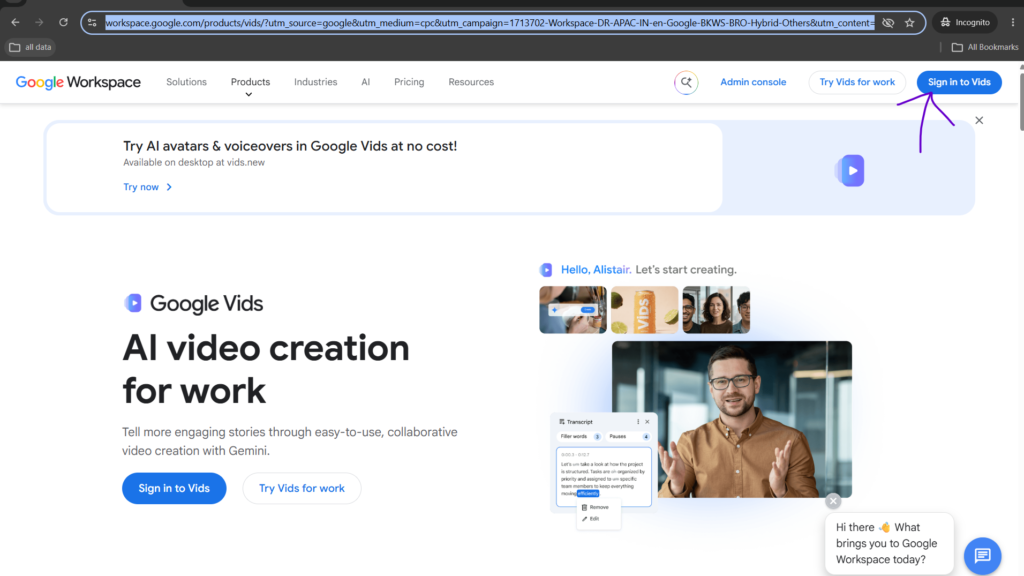The height and width of the screenshot is (576, 1024).
Task: Open the Industries menu
Action: click(x=315, y=82)
